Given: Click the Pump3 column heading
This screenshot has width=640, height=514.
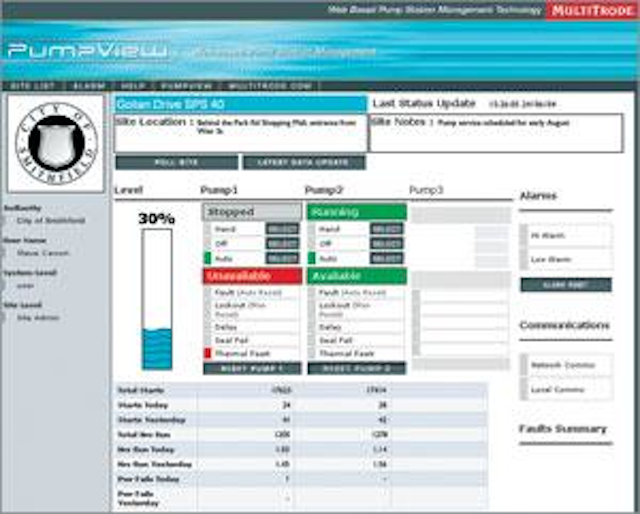Looking at the screenshot, I should pos(426,190).
